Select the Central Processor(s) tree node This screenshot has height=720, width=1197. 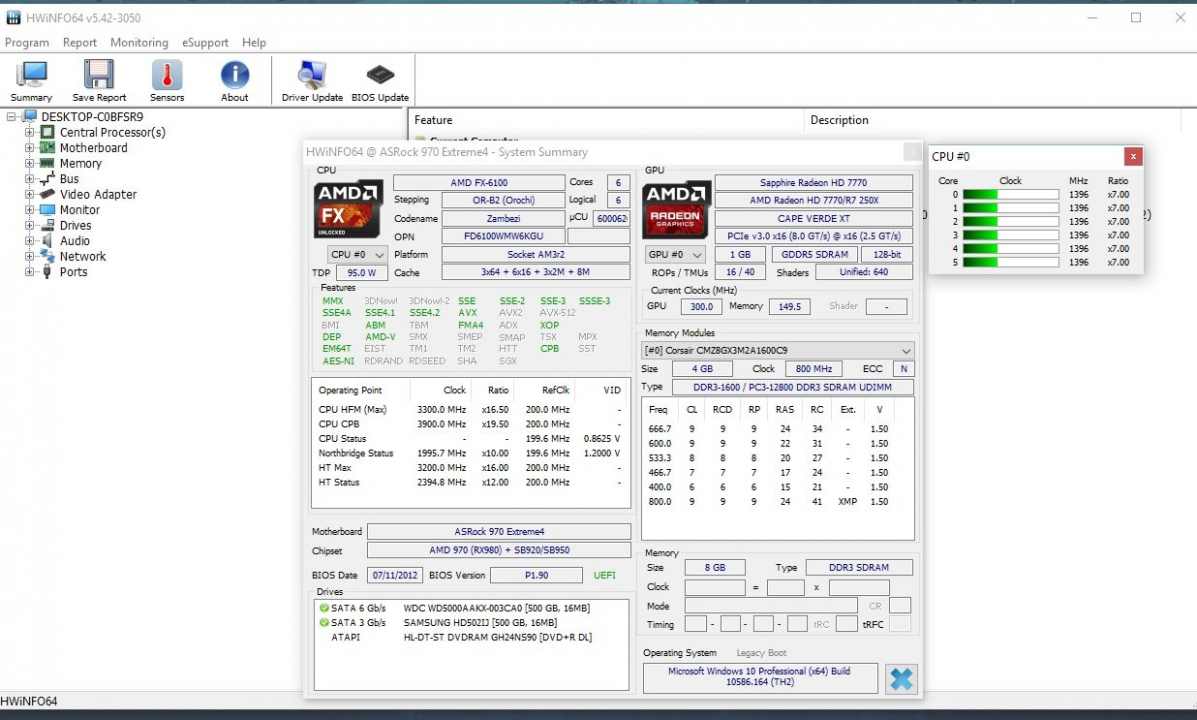tap(112, 132)
